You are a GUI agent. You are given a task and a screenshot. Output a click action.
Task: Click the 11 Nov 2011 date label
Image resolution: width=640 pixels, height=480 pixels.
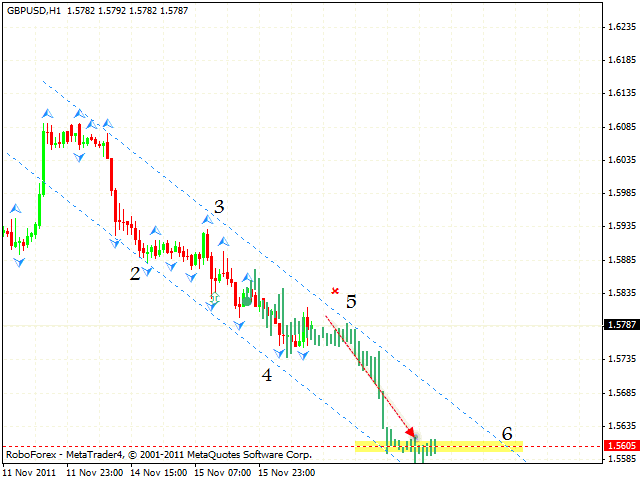point(31,470)
